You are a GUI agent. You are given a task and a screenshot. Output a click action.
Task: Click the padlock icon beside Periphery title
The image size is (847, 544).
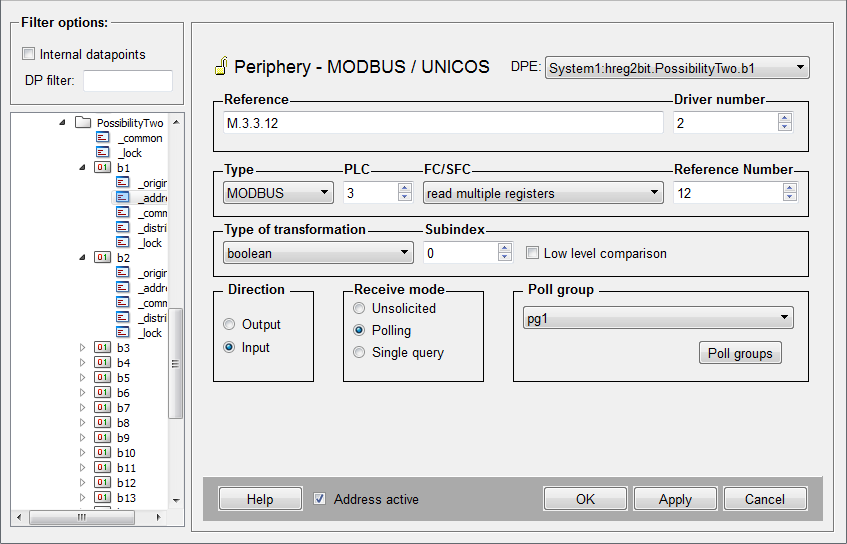221,67
